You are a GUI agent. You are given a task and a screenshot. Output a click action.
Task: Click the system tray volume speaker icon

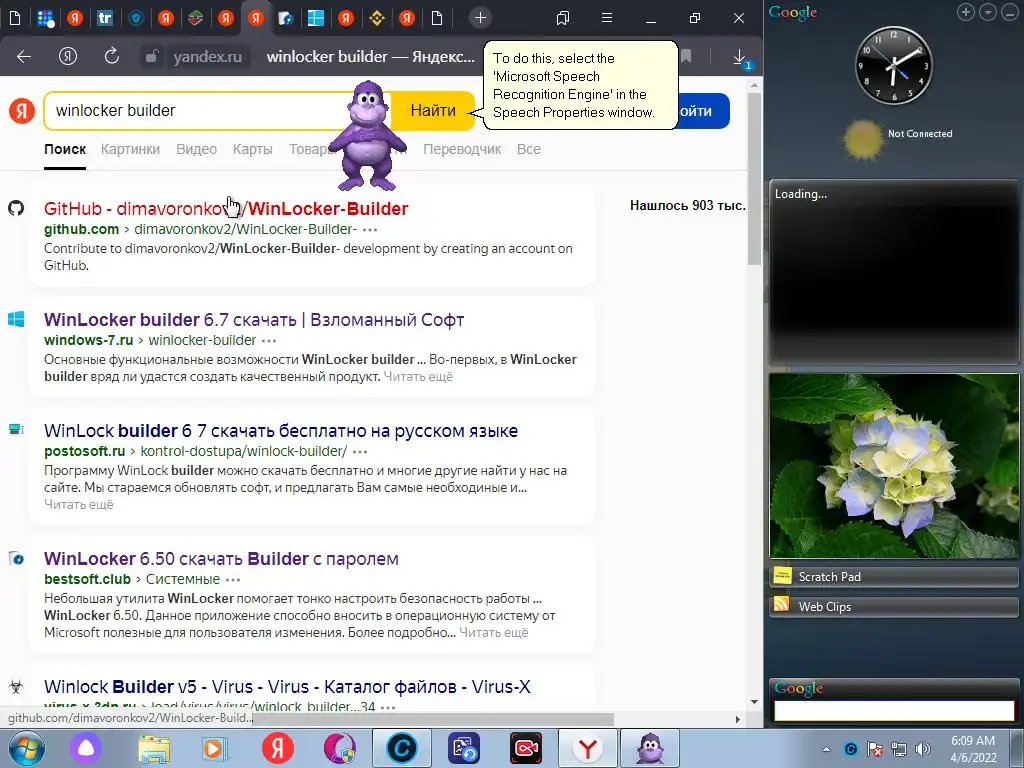922,749
